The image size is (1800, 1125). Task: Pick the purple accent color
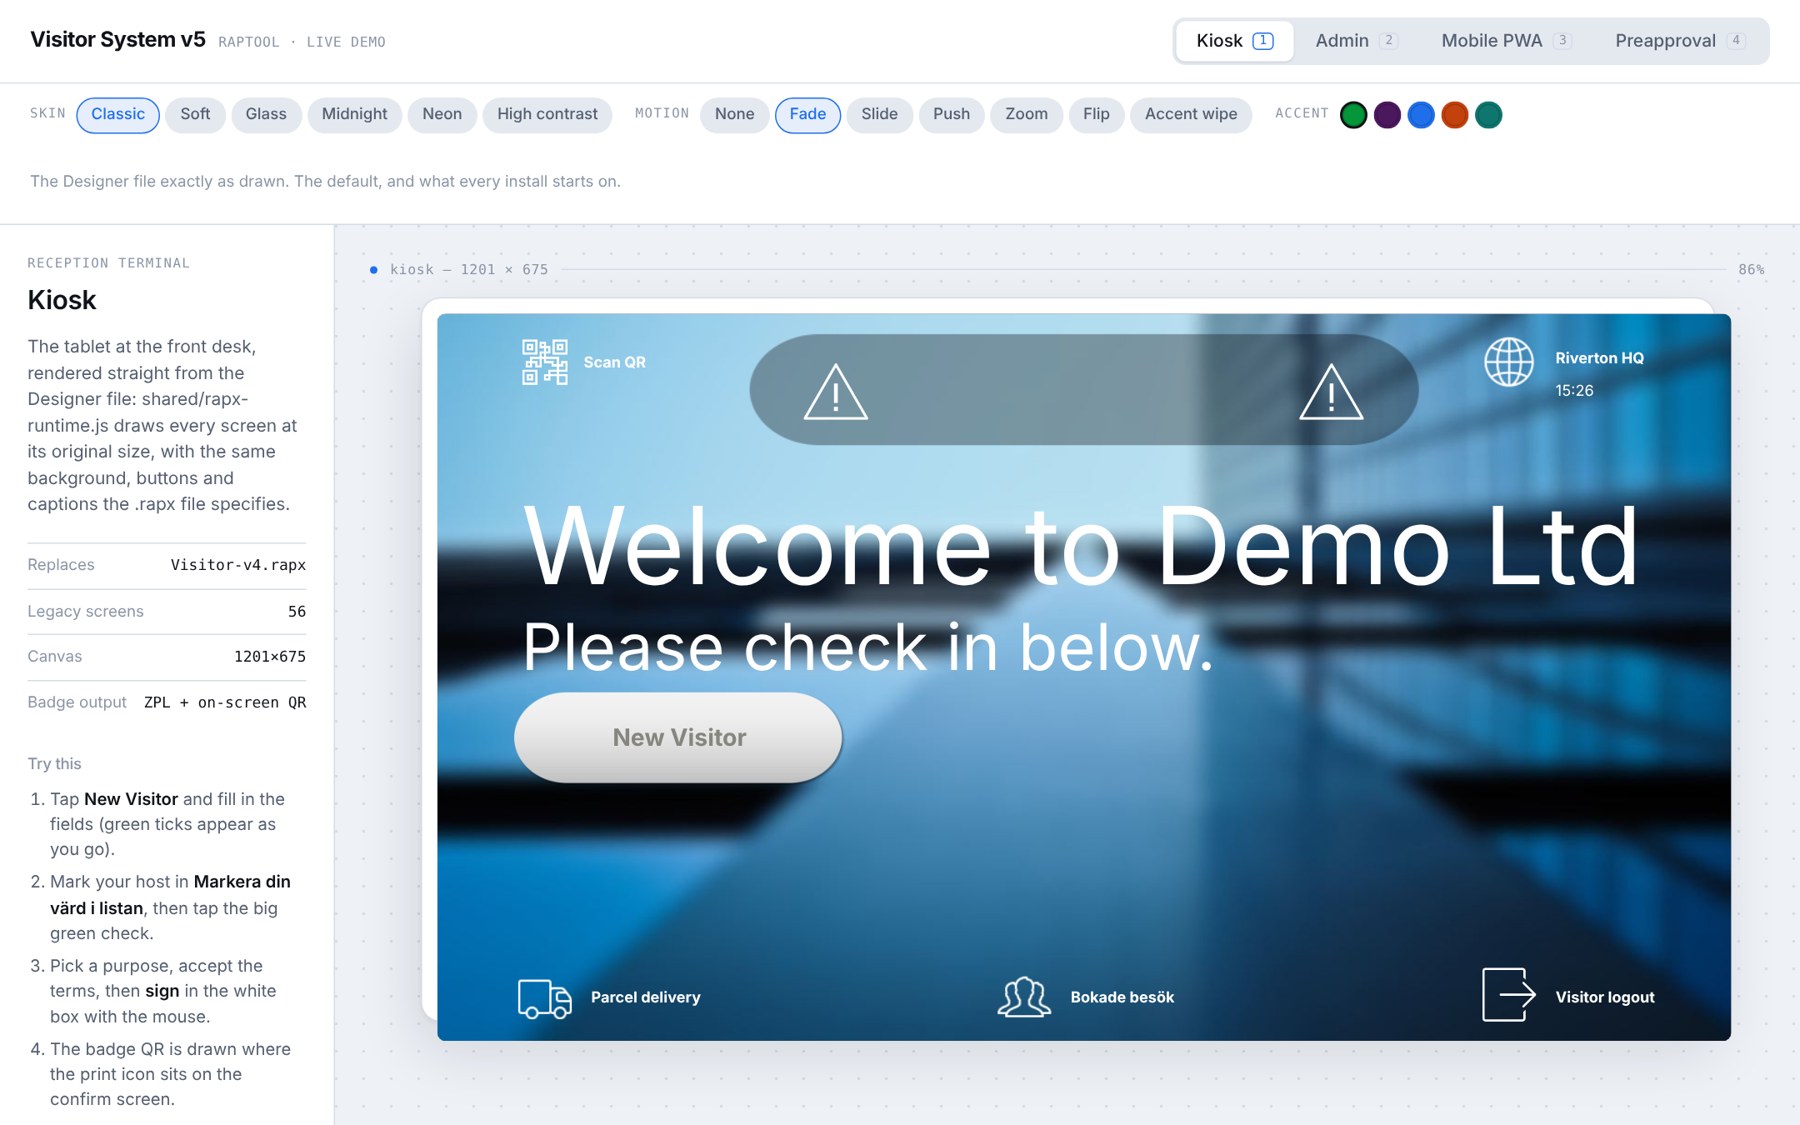point(1387,115)
